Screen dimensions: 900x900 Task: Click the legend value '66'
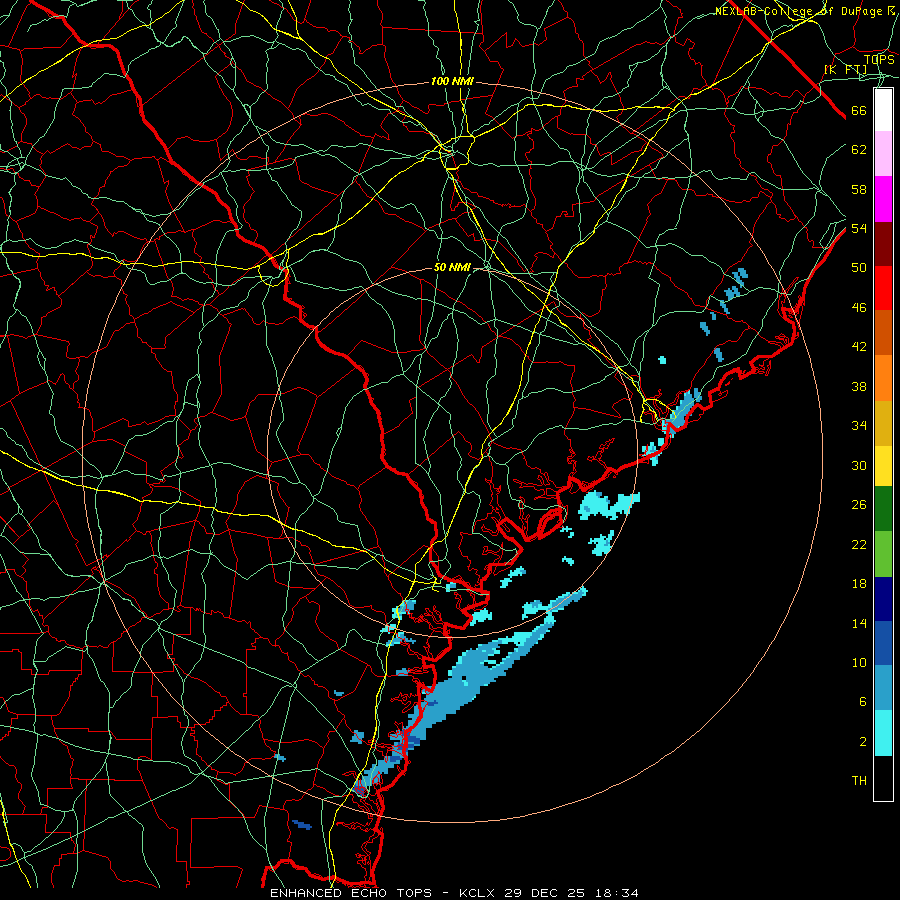(859, 111)
